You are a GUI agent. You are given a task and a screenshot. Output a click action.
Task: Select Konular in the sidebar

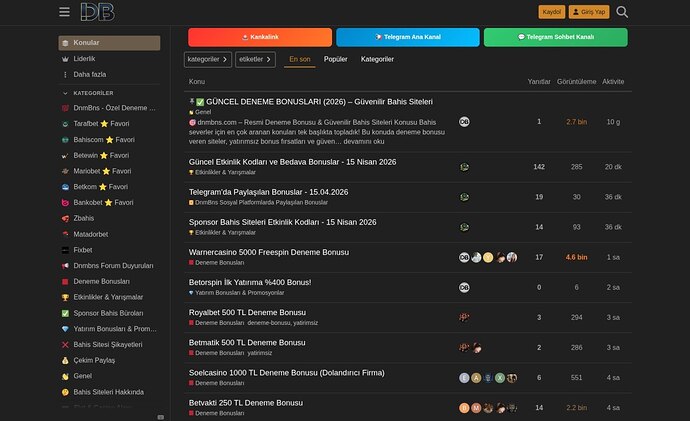click(109, 43)
